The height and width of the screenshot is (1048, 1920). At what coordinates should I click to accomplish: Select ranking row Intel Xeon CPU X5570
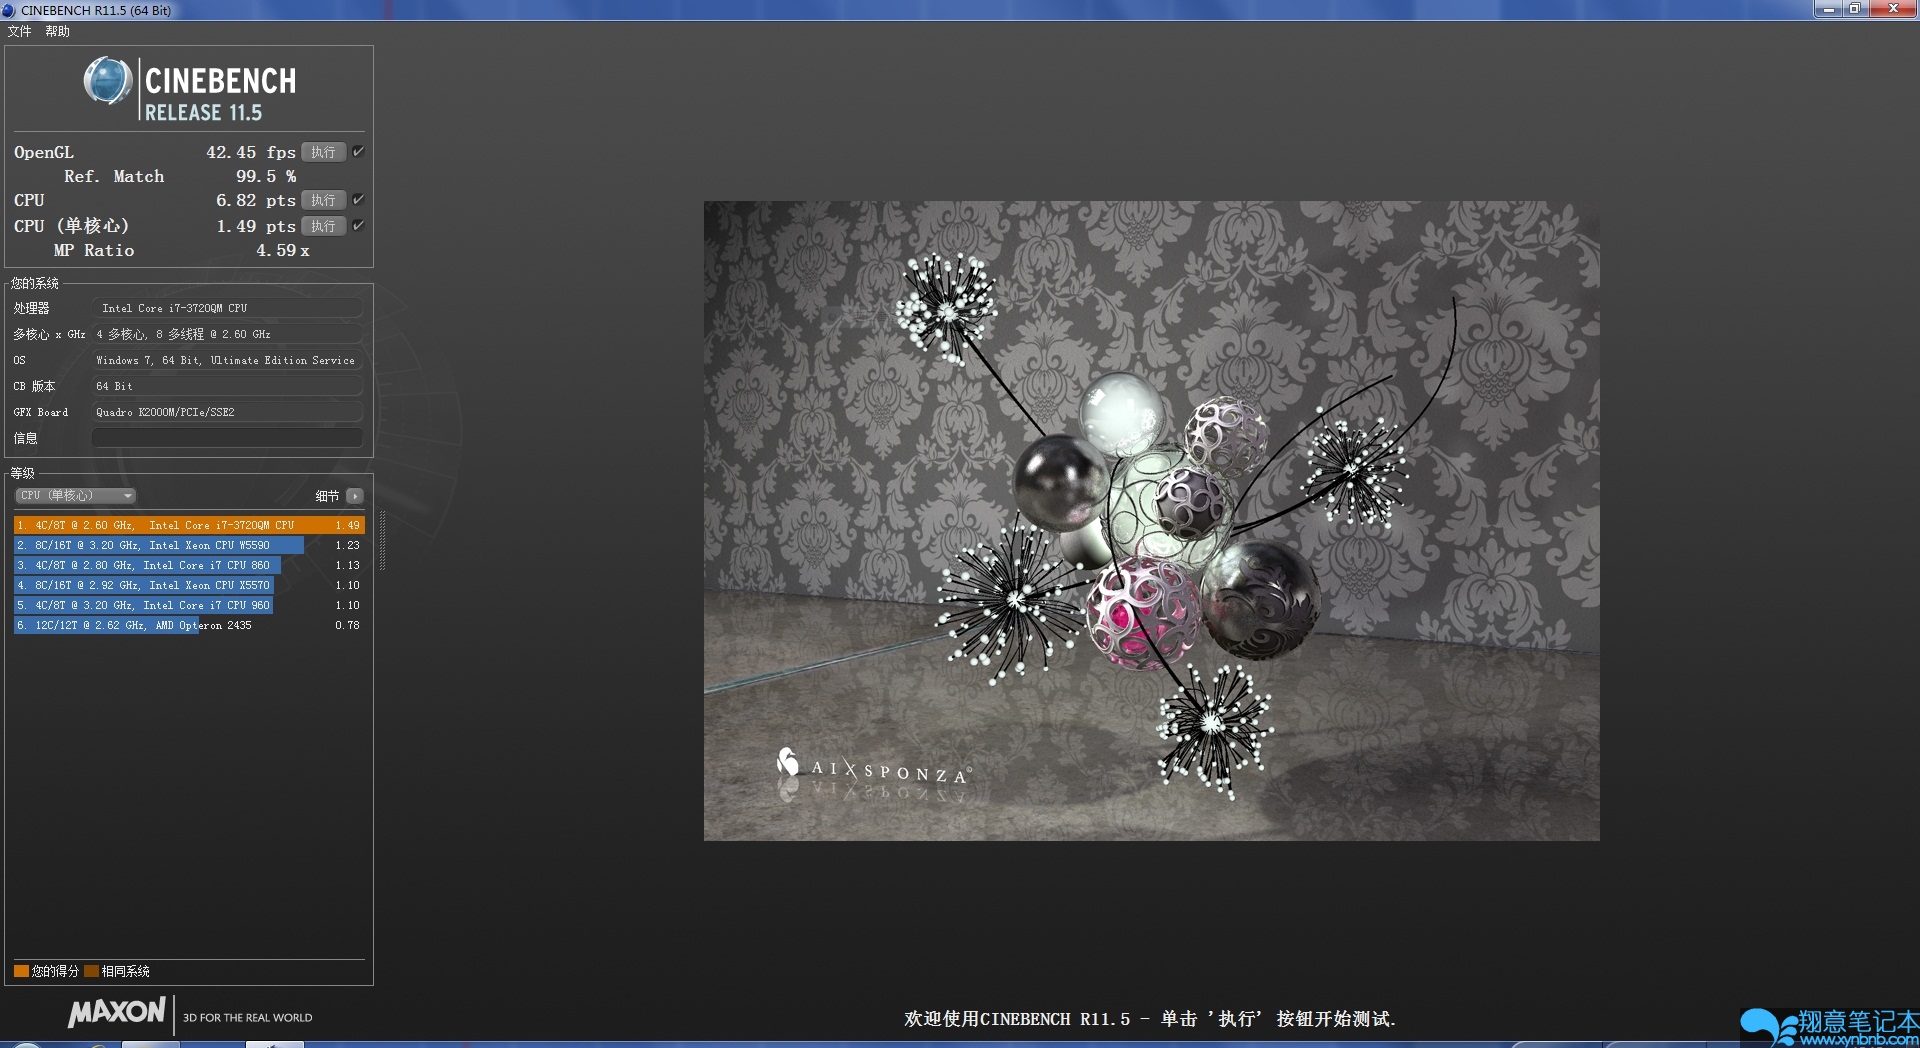click(x=189, y=585)
